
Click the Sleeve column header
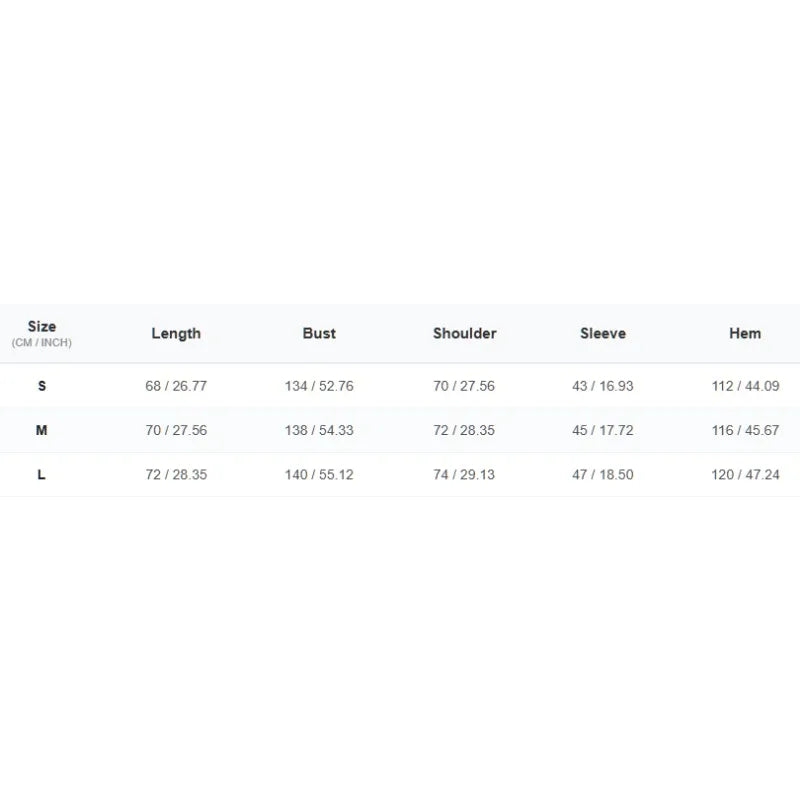tap(603, 333)
